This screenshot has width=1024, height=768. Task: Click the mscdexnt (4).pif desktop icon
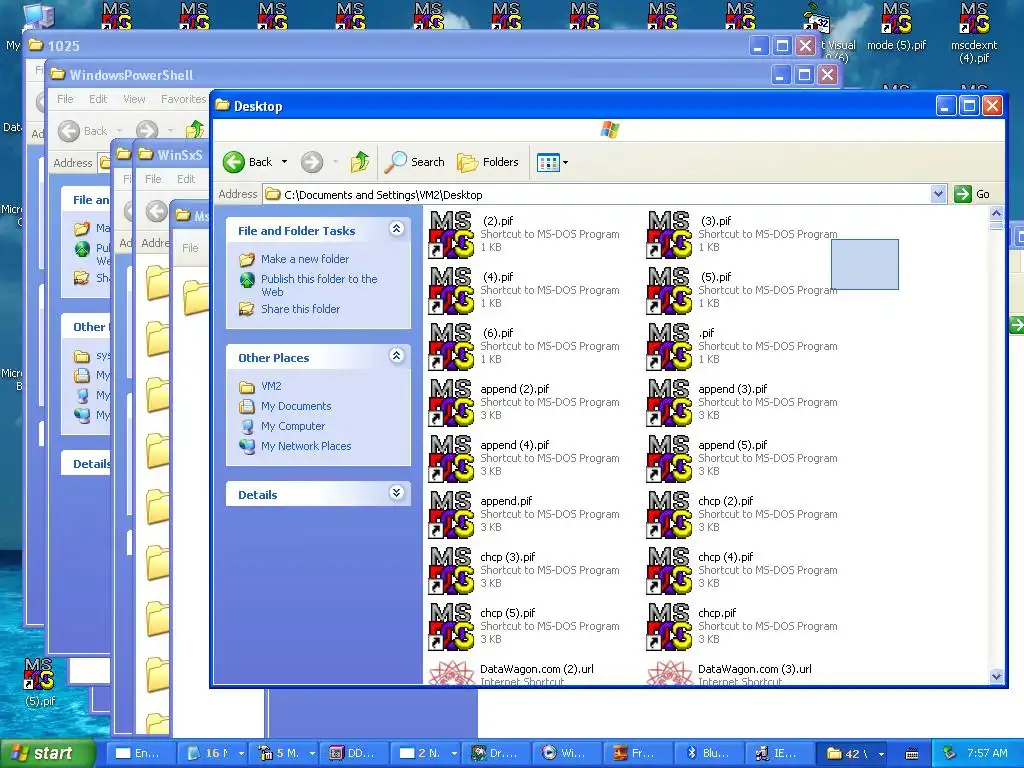coord(974,33)
